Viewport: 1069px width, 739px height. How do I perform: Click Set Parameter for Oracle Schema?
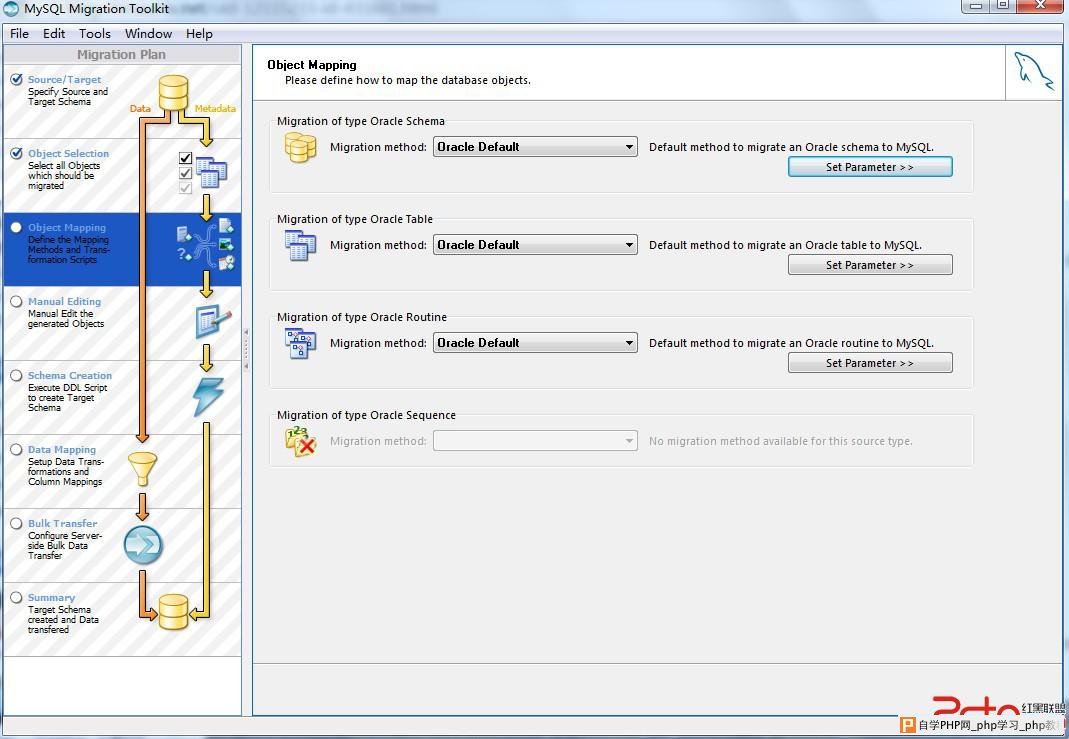tap(870, 167)
